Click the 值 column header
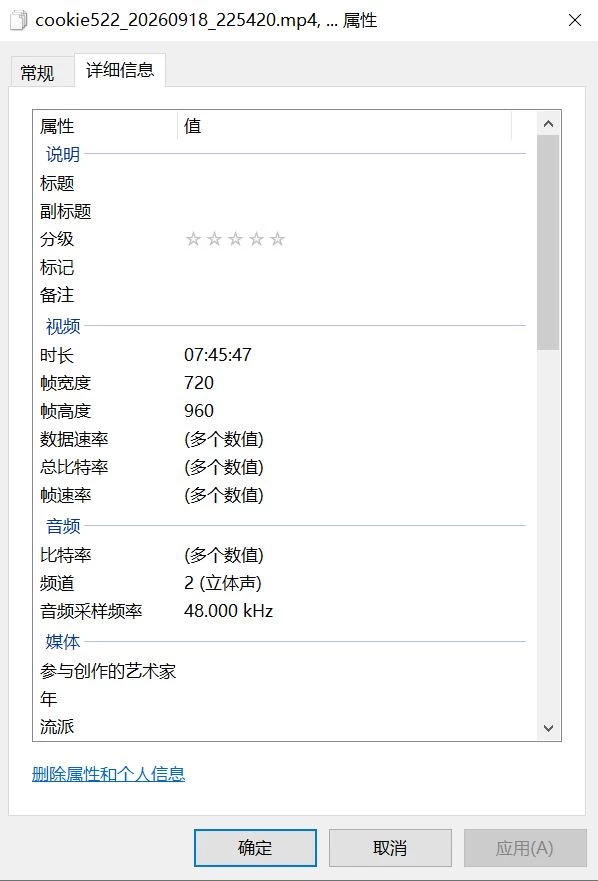Image resolution: width=598 pixels, height=881 pixels. click(x=345, y=126)
